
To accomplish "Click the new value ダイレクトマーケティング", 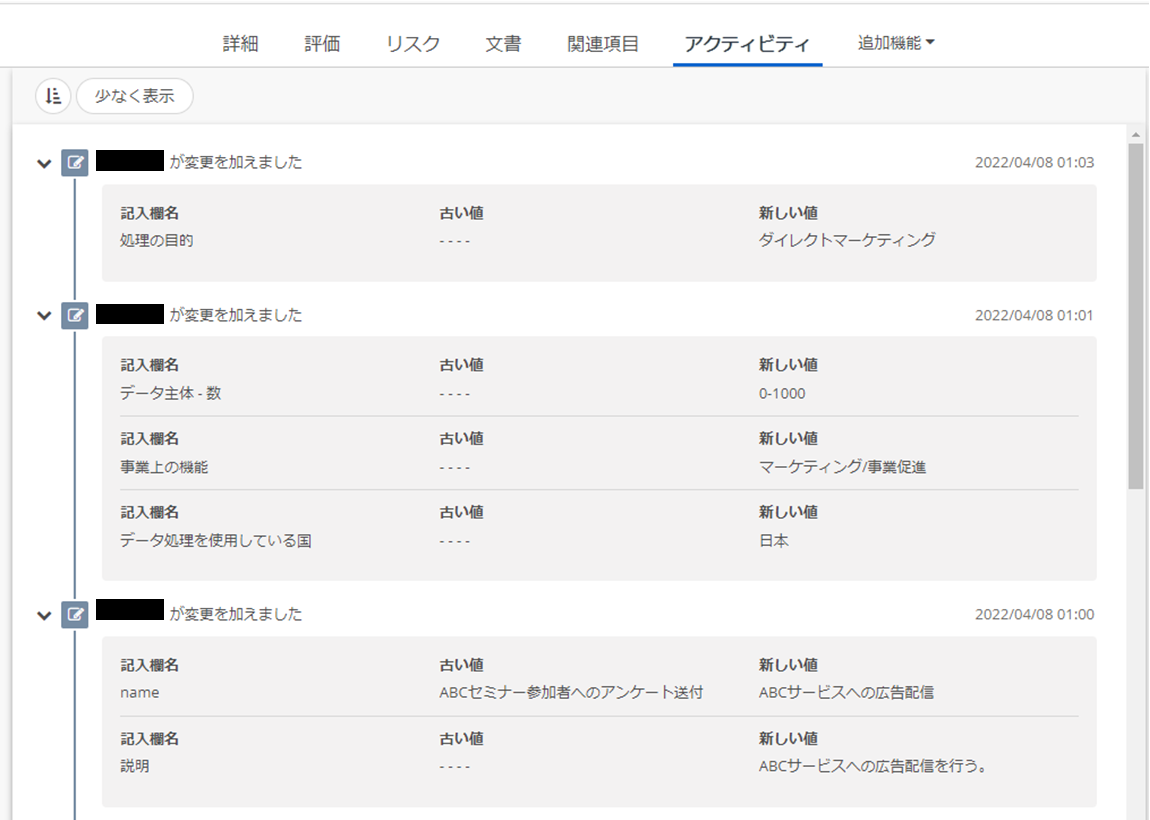I will 847,240.
